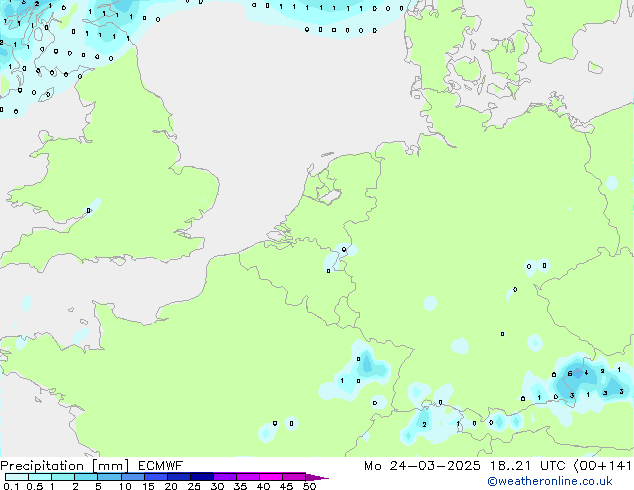Viewport: 634px width, 490px height.
Task: Click the 2 mm legend color swatch
Action: tap(86, 477)
